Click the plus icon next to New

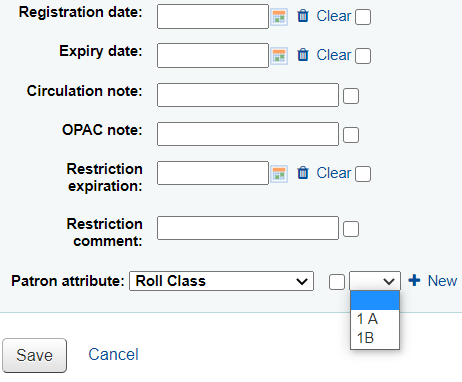(x=414, y=280)
